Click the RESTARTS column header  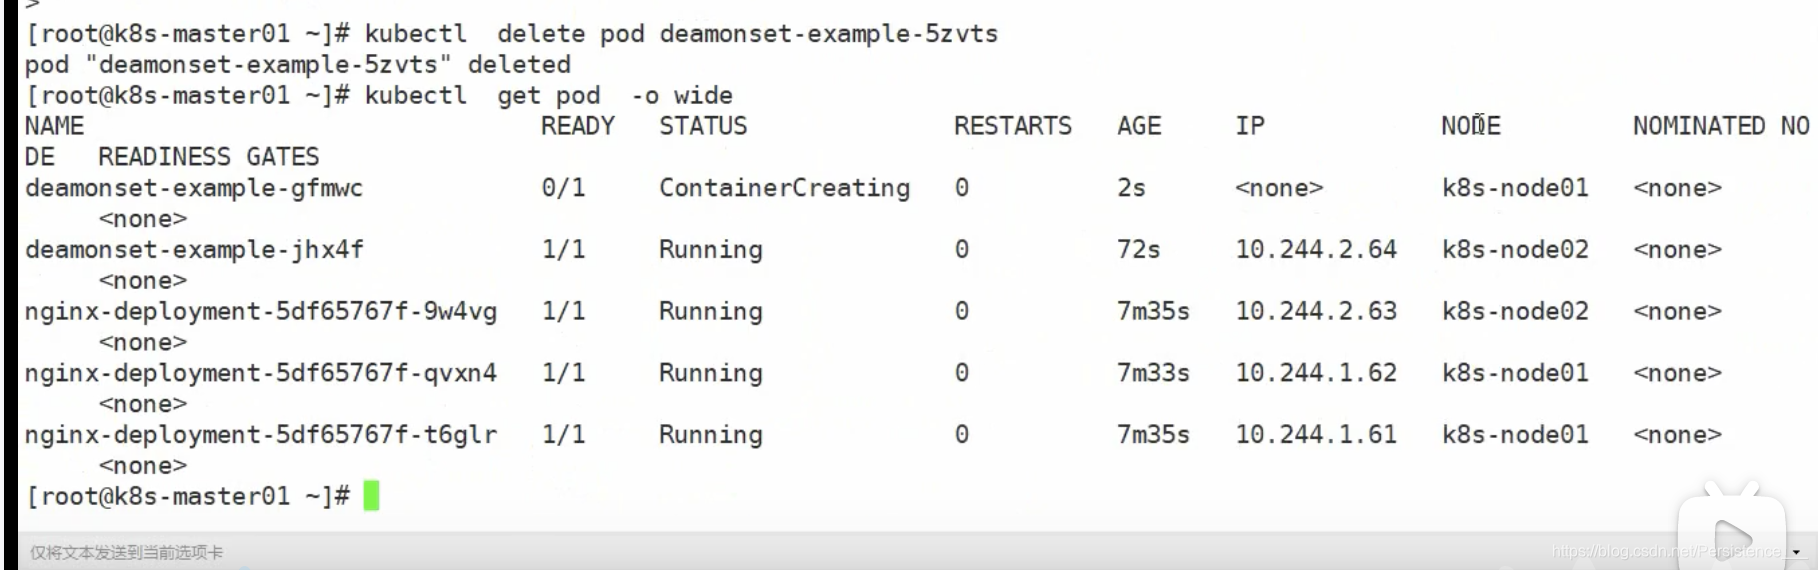[x=1012, y=126]
